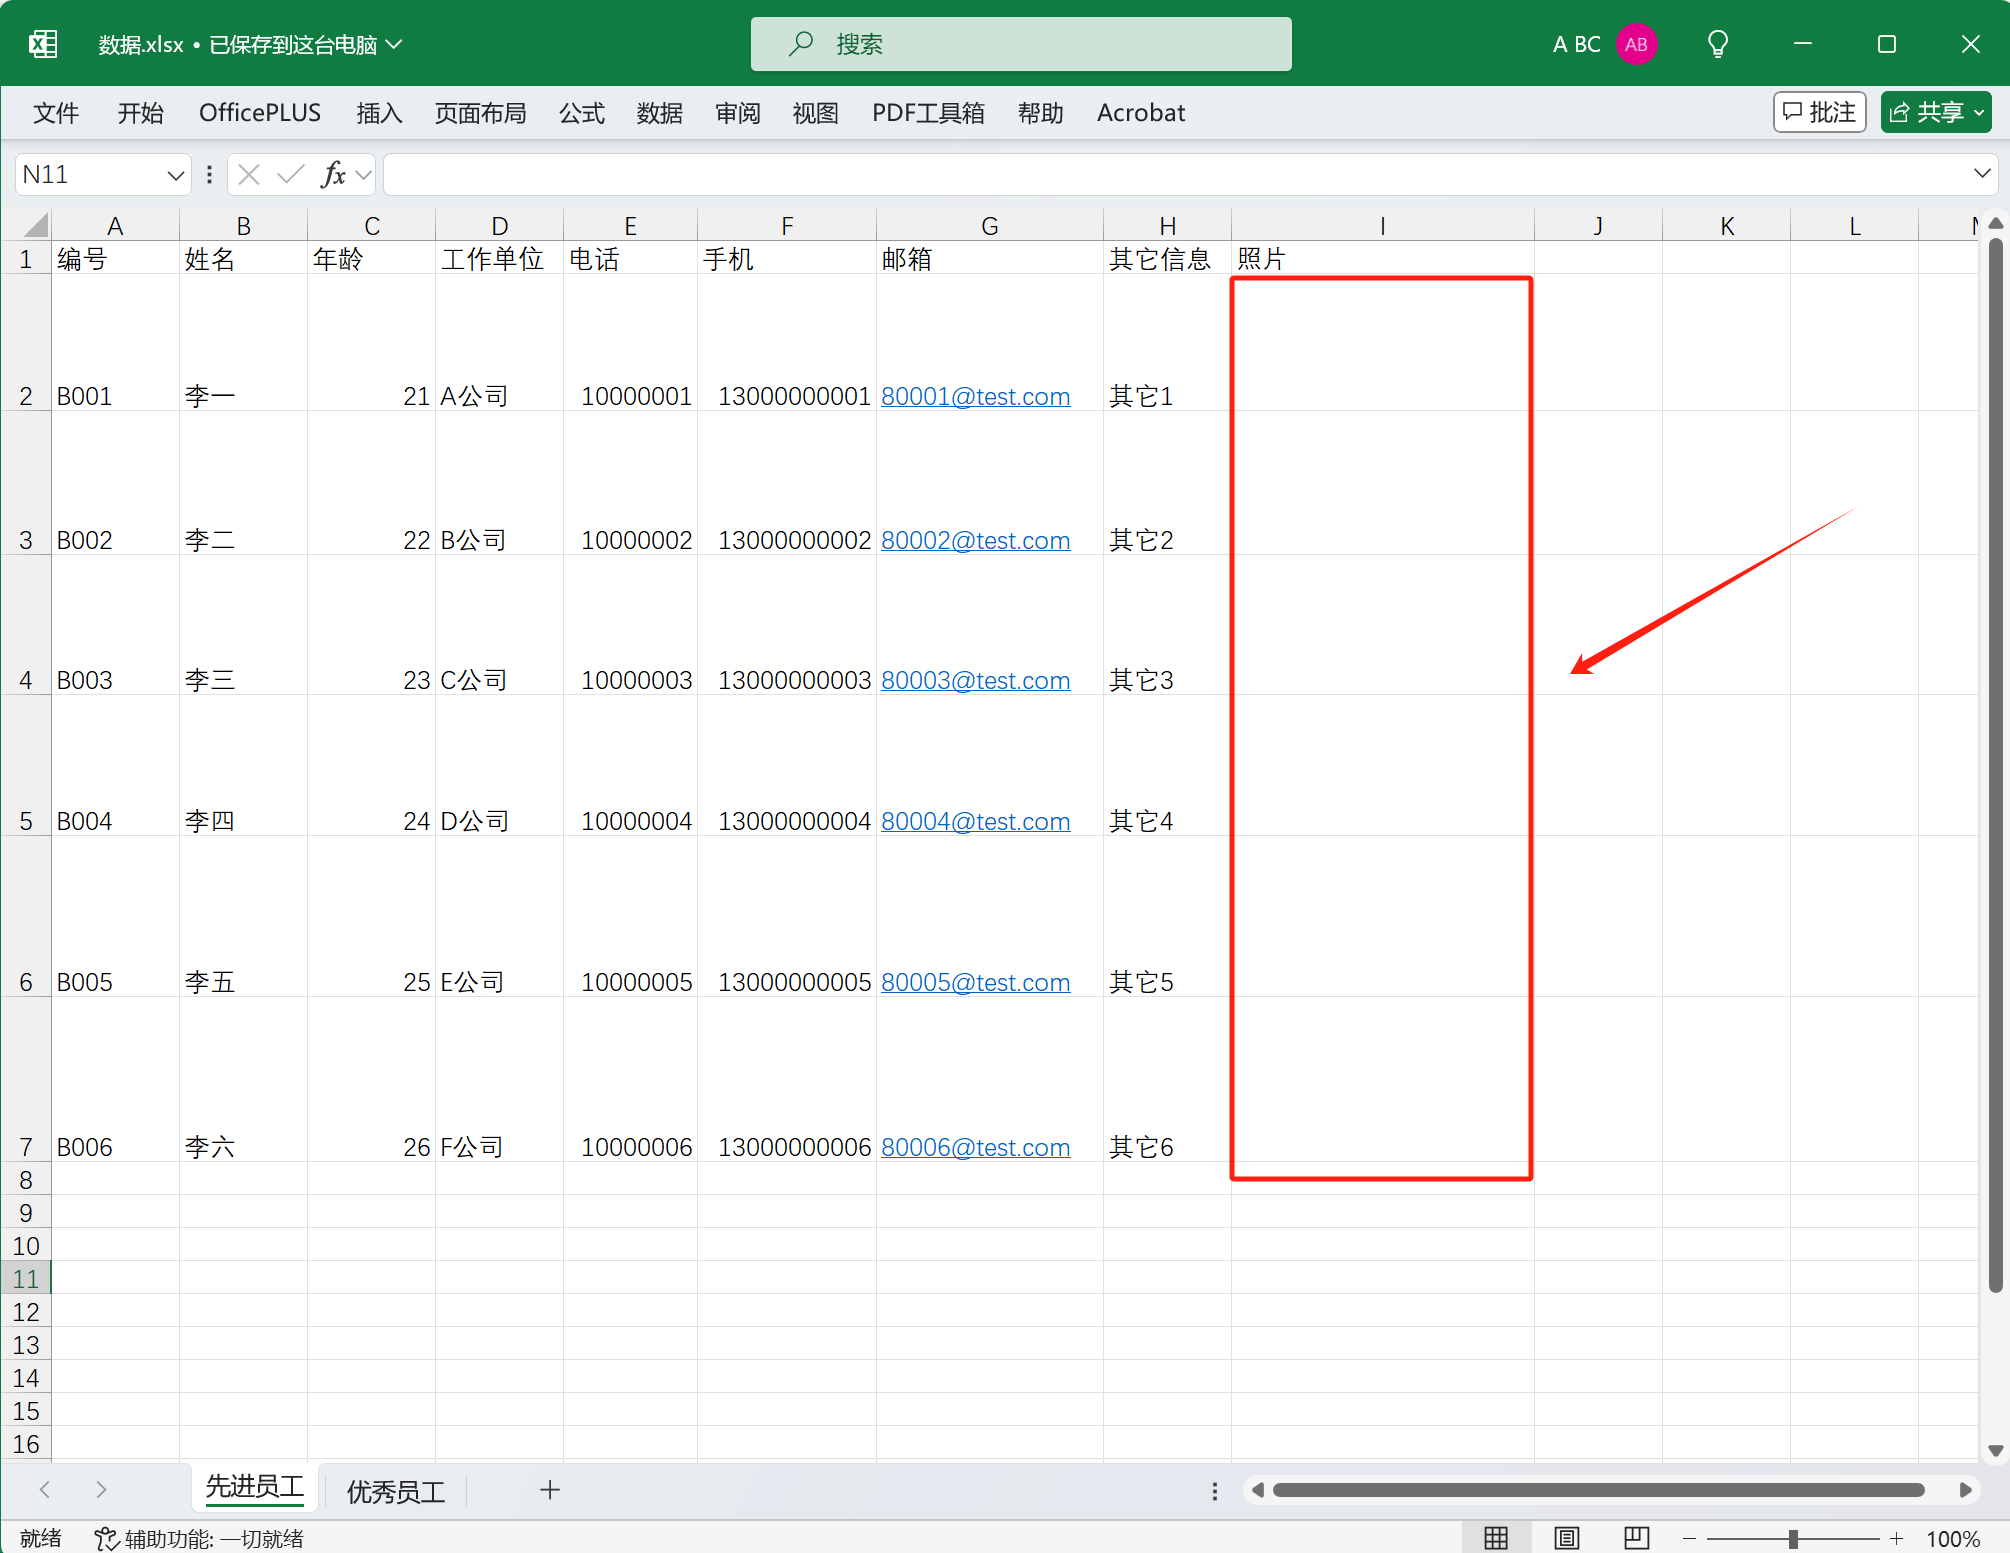Open the 80003@test.com email link

coord(975,681)
